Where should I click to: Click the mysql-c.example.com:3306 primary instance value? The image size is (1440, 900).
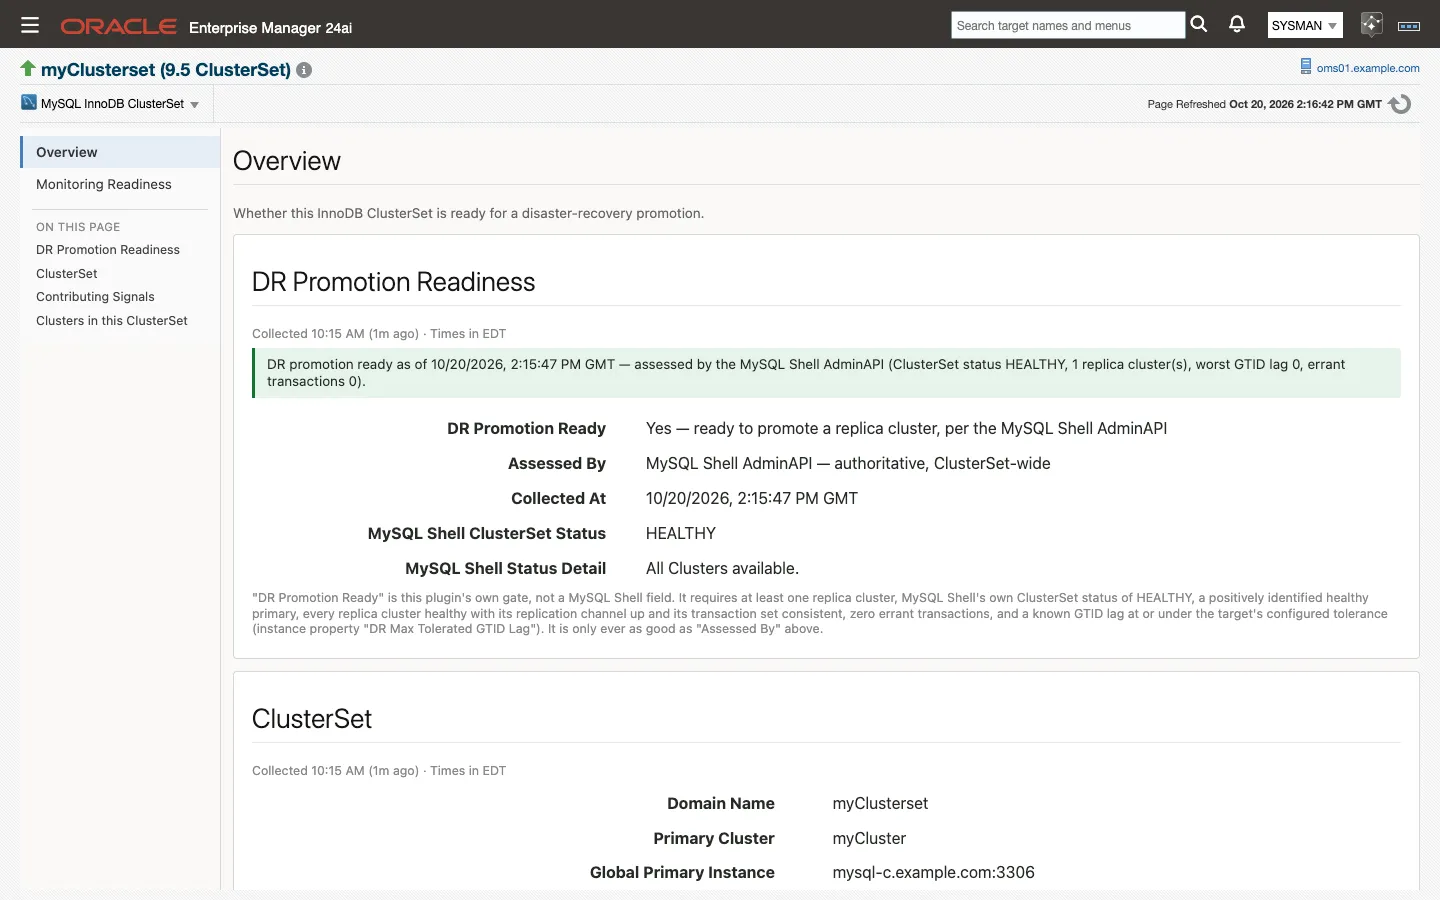tap(934, 873)
